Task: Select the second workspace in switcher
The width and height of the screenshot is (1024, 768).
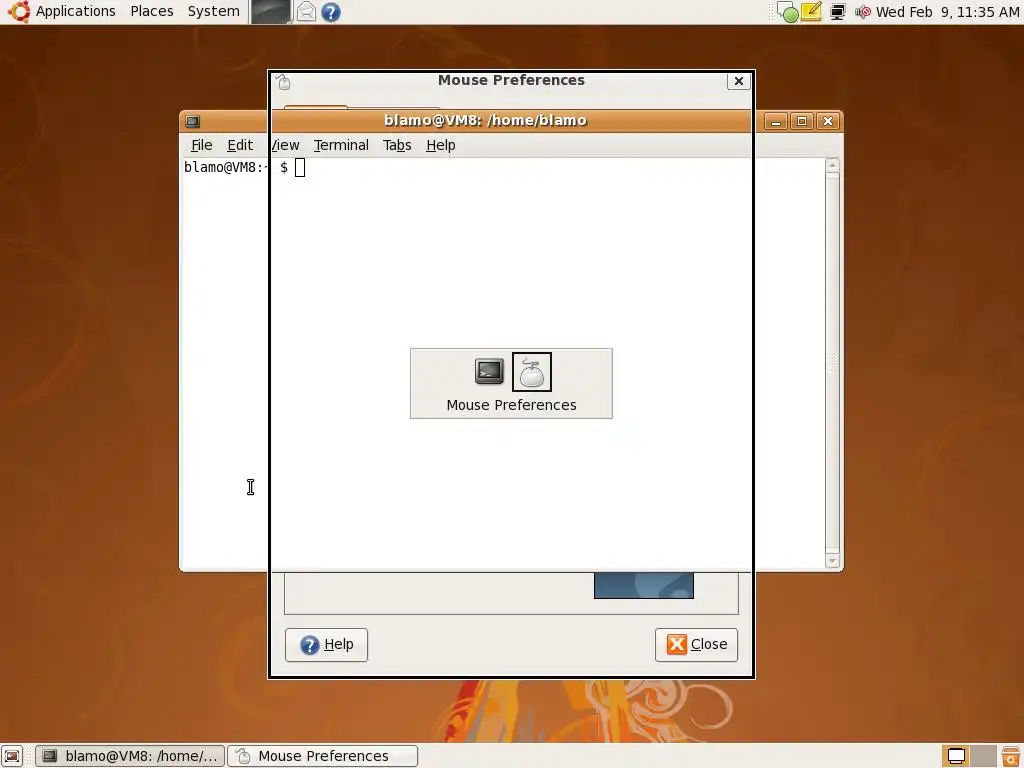Action: (x=984, y=756)
